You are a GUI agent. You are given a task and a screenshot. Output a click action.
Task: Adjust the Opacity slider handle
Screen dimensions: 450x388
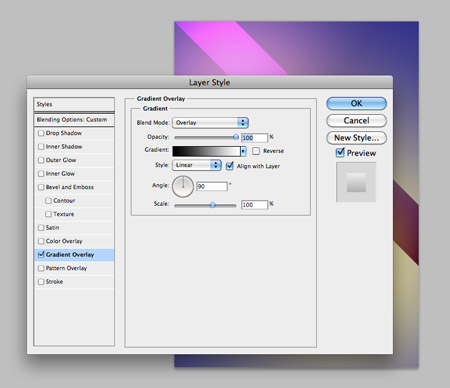pyautogui.click(x=236, y=137)
